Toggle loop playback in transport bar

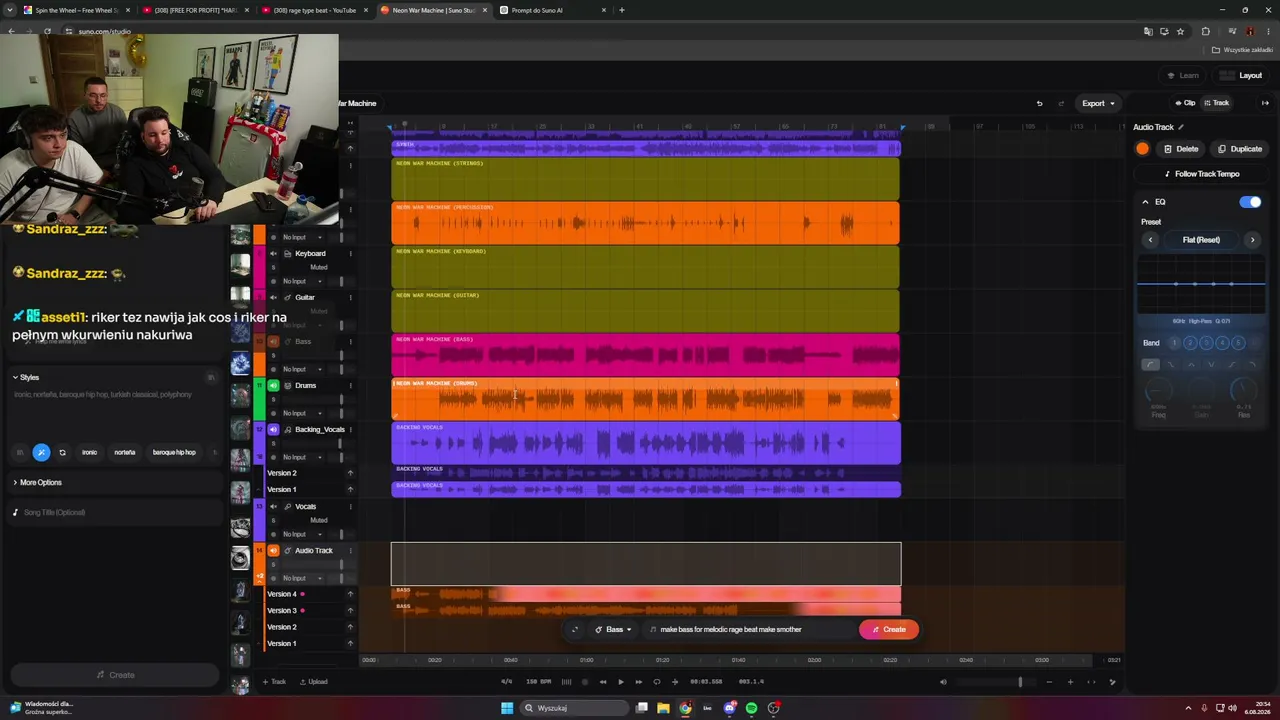tap(657, 682)
